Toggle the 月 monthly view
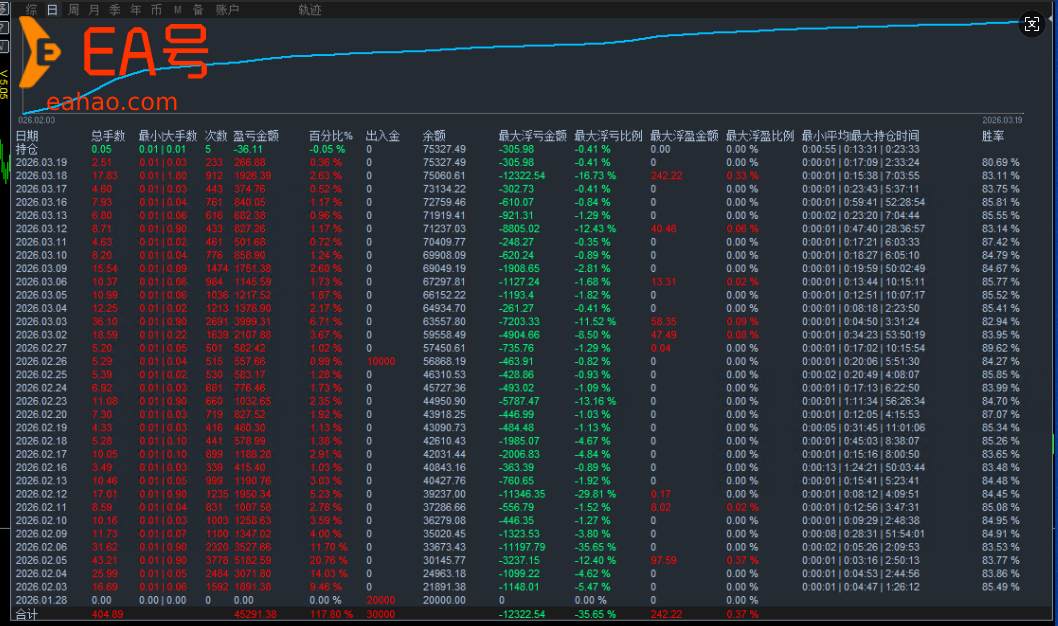 [92, 9]
